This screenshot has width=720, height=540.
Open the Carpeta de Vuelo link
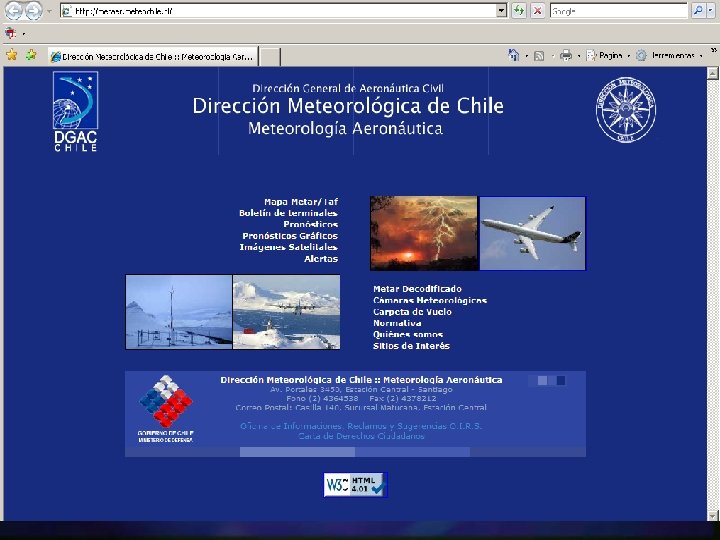(x=412, y=312)
